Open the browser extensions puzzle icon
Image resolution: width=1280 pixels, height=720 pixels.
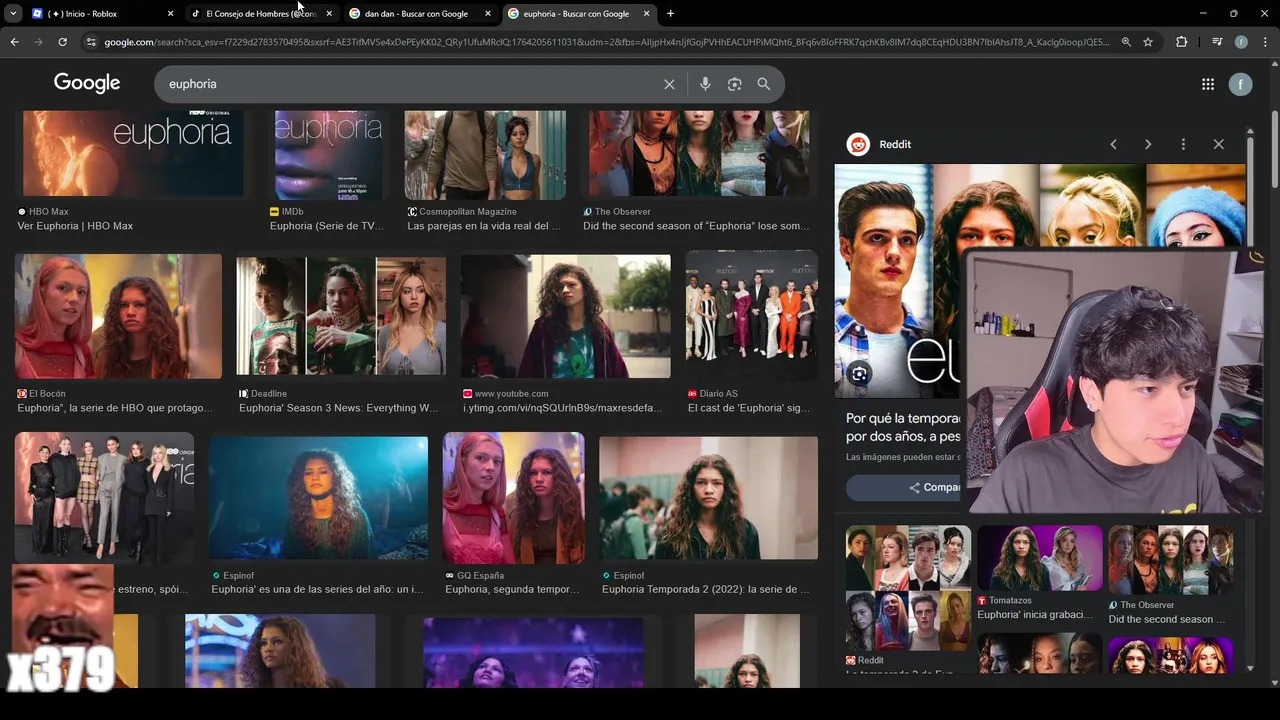pyautogui.click(x=1181, y=42)
